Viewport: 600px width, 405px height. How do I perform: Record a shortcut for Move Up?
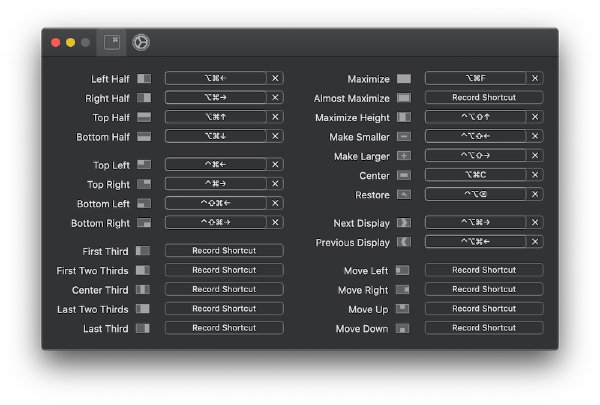[x=484, y=309]
